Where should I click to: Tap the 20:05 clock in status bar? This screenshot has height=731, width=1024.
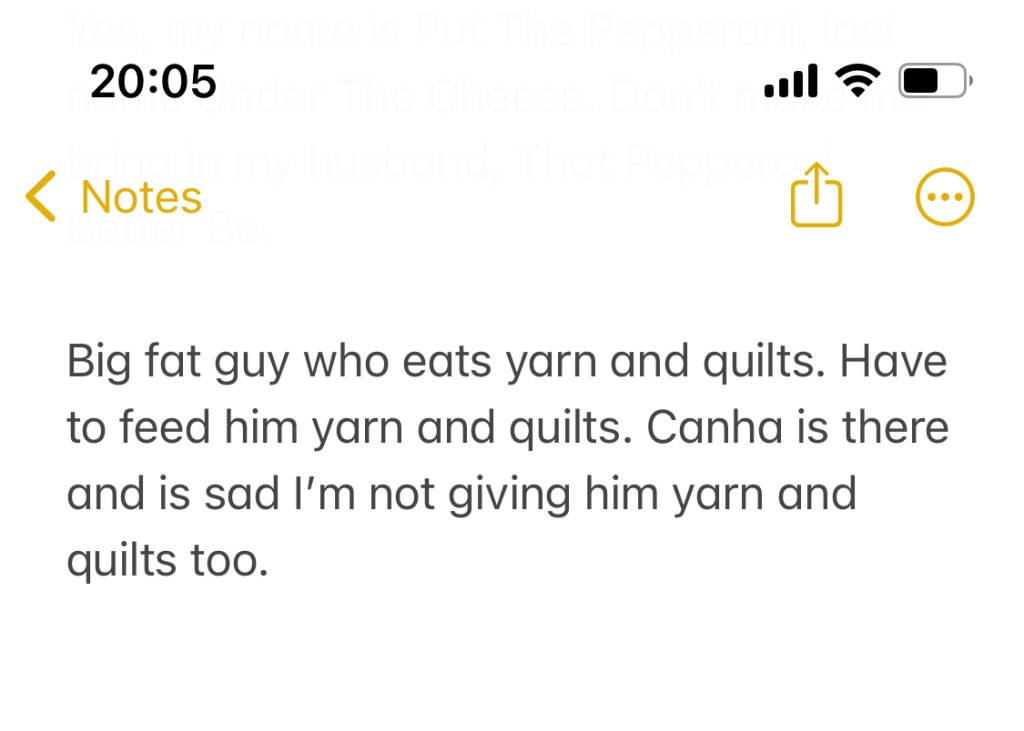(153, 80)
